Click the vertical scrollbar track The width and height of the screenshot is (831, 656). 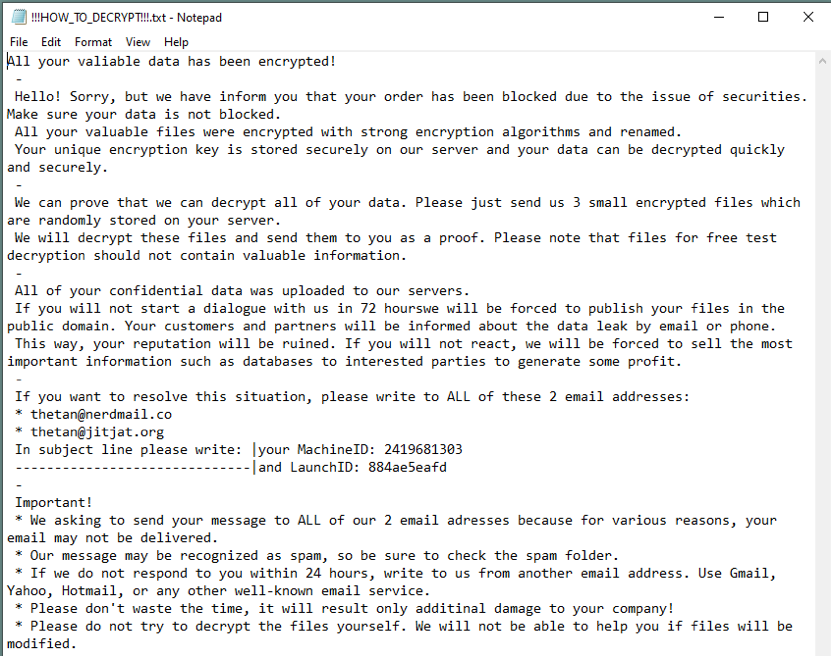point(821,350)
